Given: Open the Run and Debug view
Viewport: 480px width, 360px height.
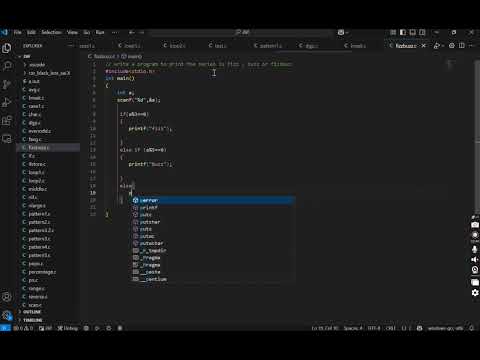Looking at the screenshot, I should (x=7, y=102).
